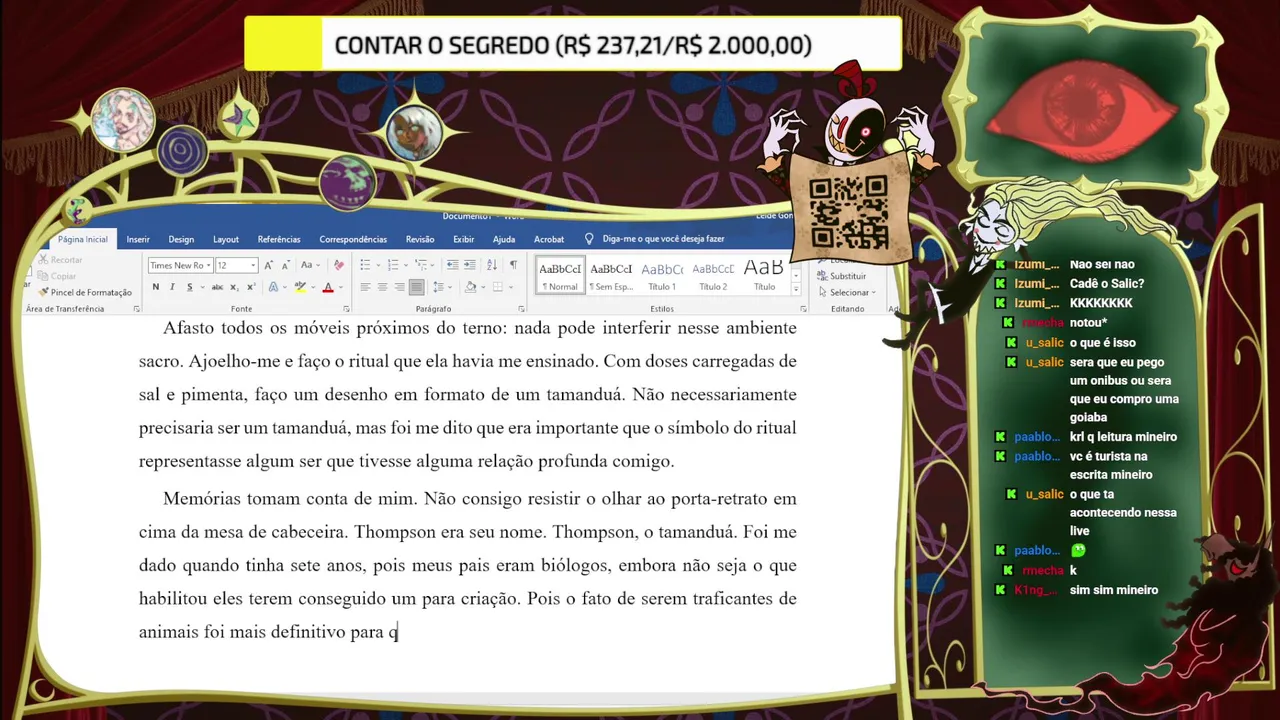The height and width of the screenshot is (720, 1280).
Task: Click the Diga-me search field
Action: coord(655,239)
